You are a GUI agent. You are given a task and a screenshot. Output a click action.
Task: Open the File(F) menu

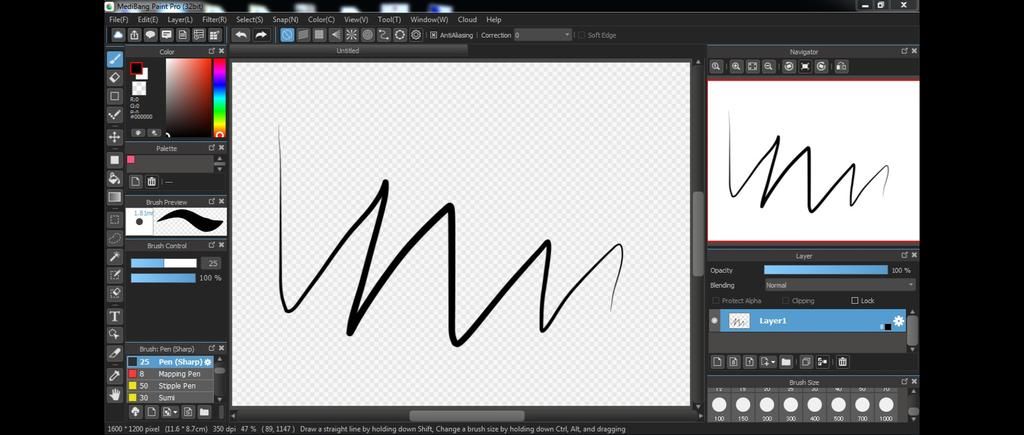point(119,20)
